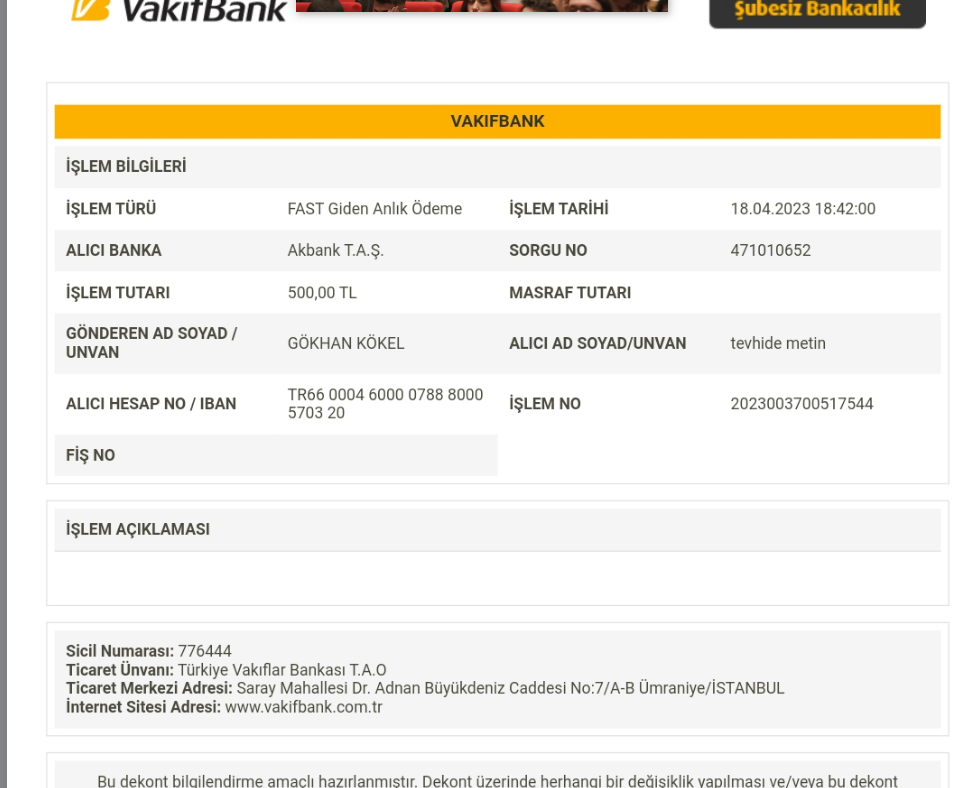Click the İŞLEM TUTARI label

pos(118,293)
